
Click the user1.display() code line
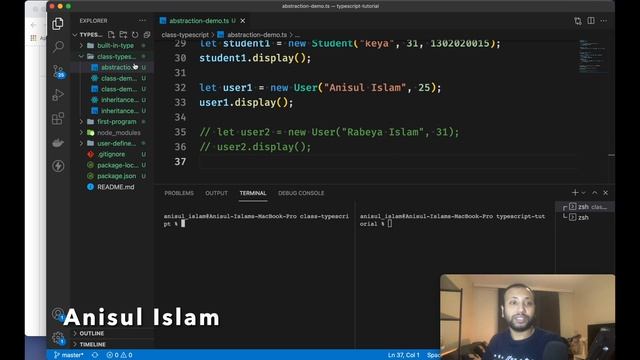pos(246,102)
